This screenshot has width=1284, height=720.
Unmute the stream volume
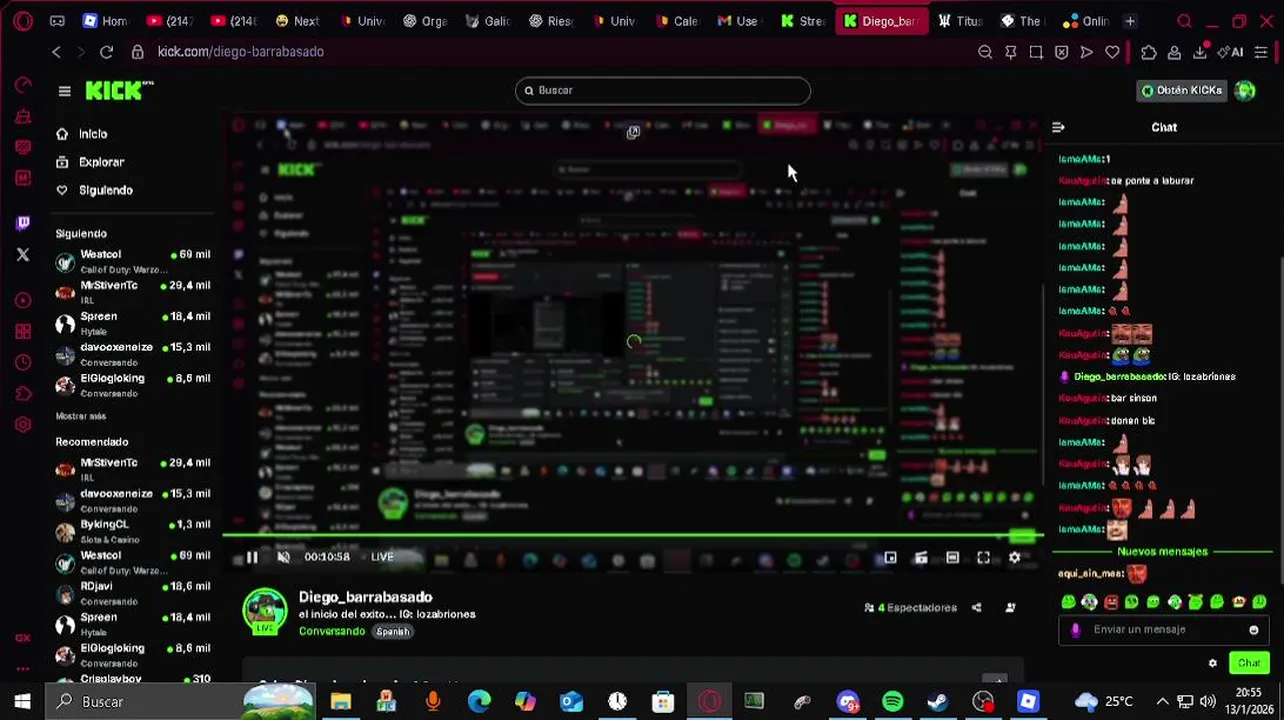point(283,557)
